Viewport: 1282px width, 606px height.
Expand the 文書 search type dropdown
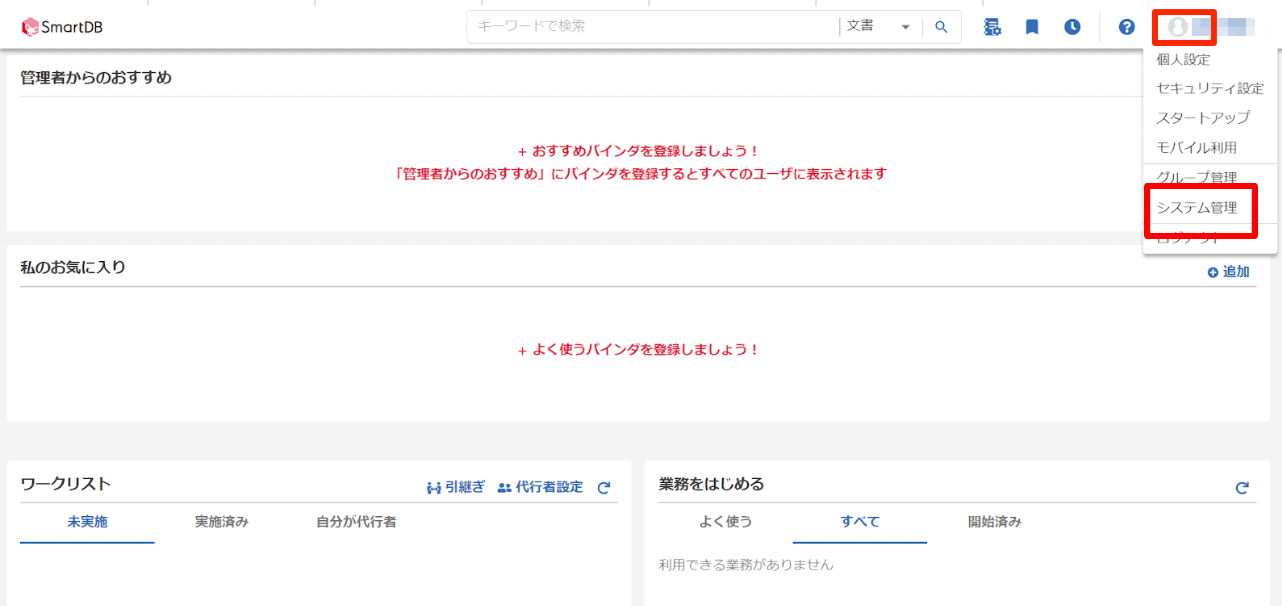coord(878,27)
